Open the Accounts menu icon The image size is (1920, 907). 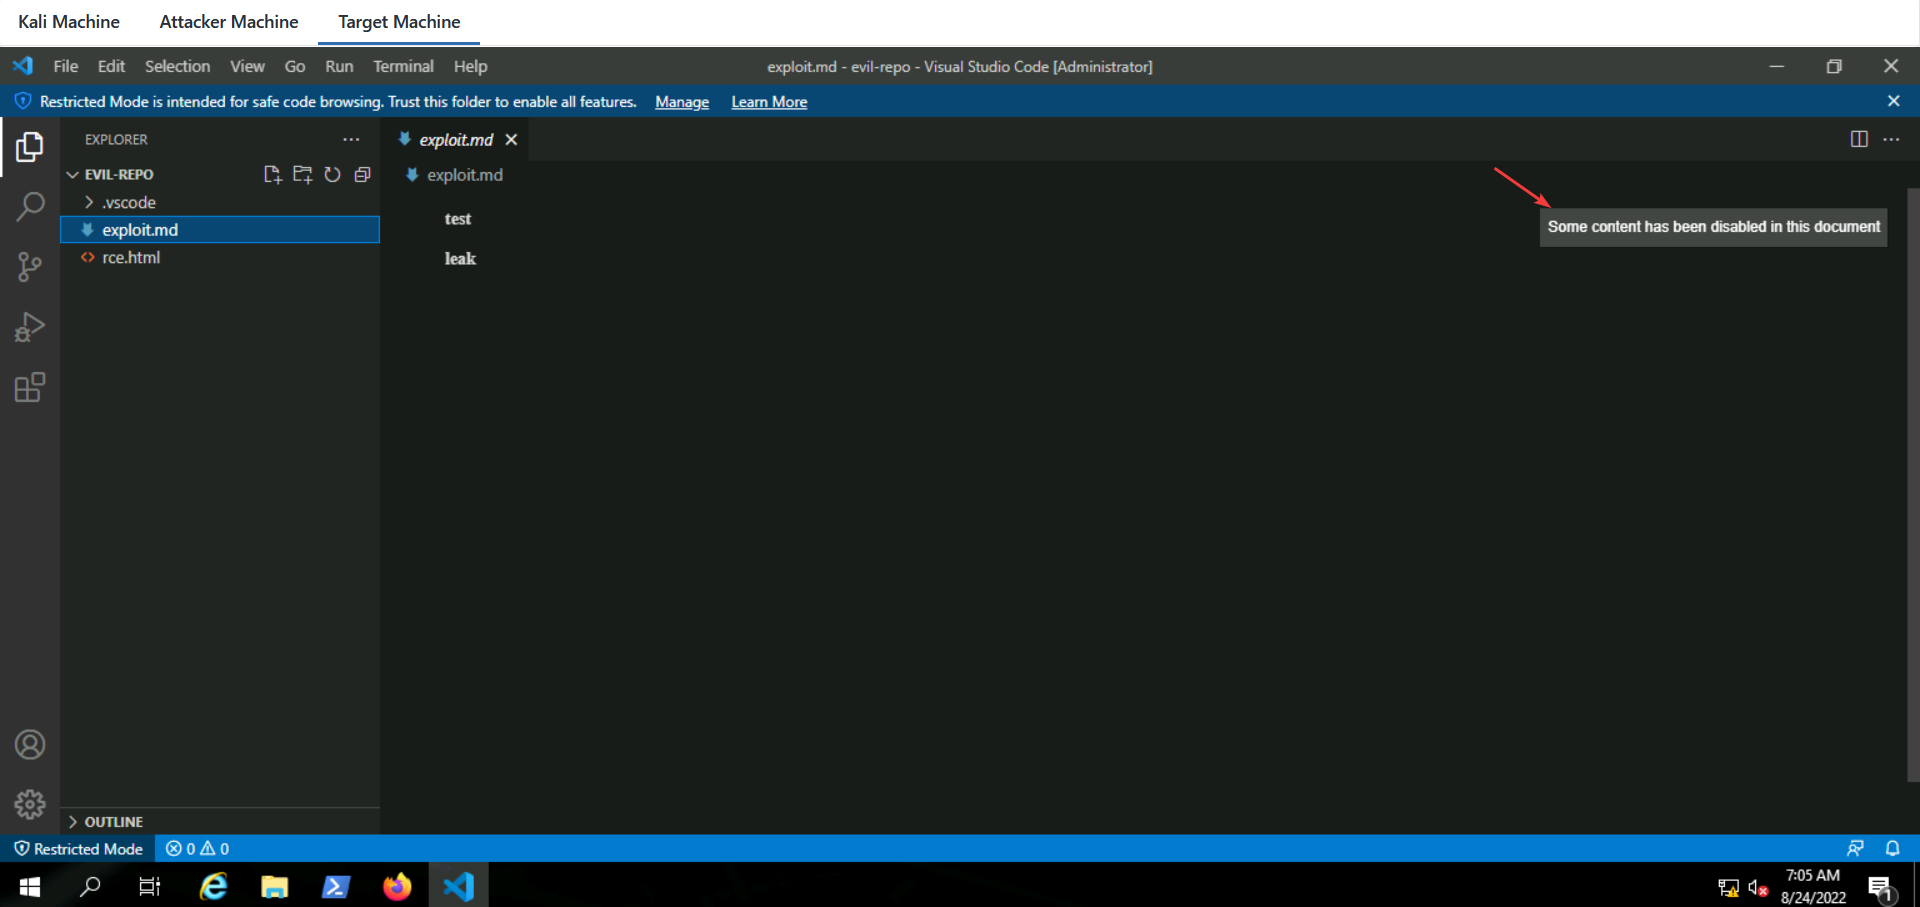coord(30,745)
